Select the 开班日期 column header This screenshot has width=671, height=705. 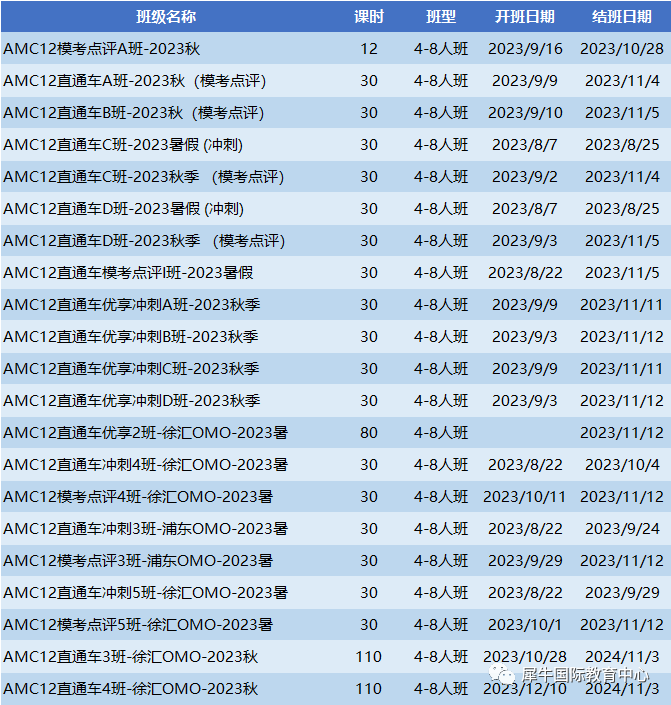pos(525,17)
